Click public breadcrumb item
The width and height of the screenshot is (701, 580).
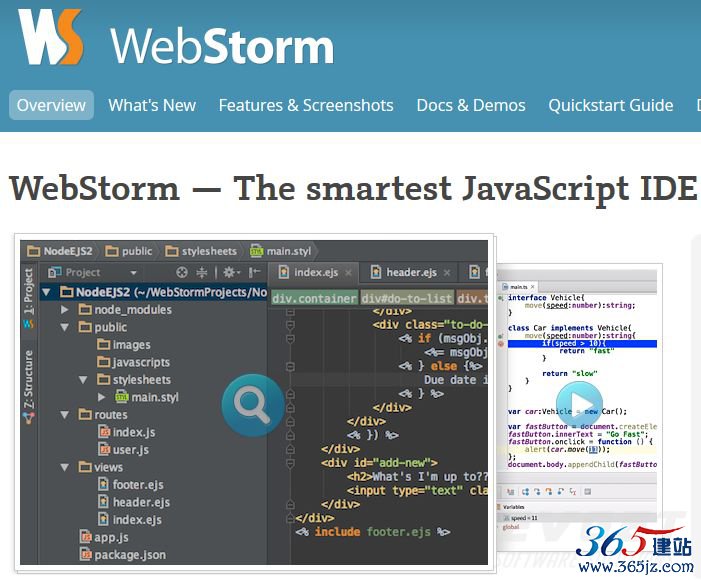tap(129, 251)
